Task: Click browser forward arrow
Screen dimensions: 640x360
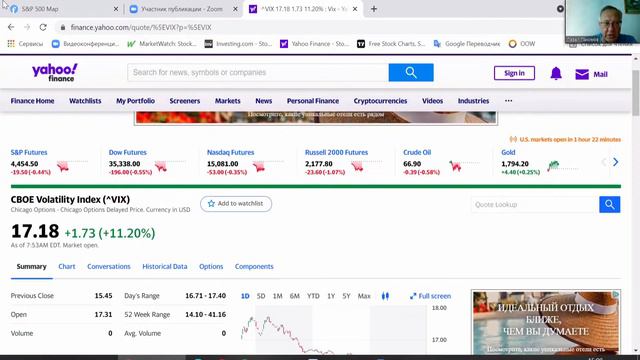Action: coord(27,27)
